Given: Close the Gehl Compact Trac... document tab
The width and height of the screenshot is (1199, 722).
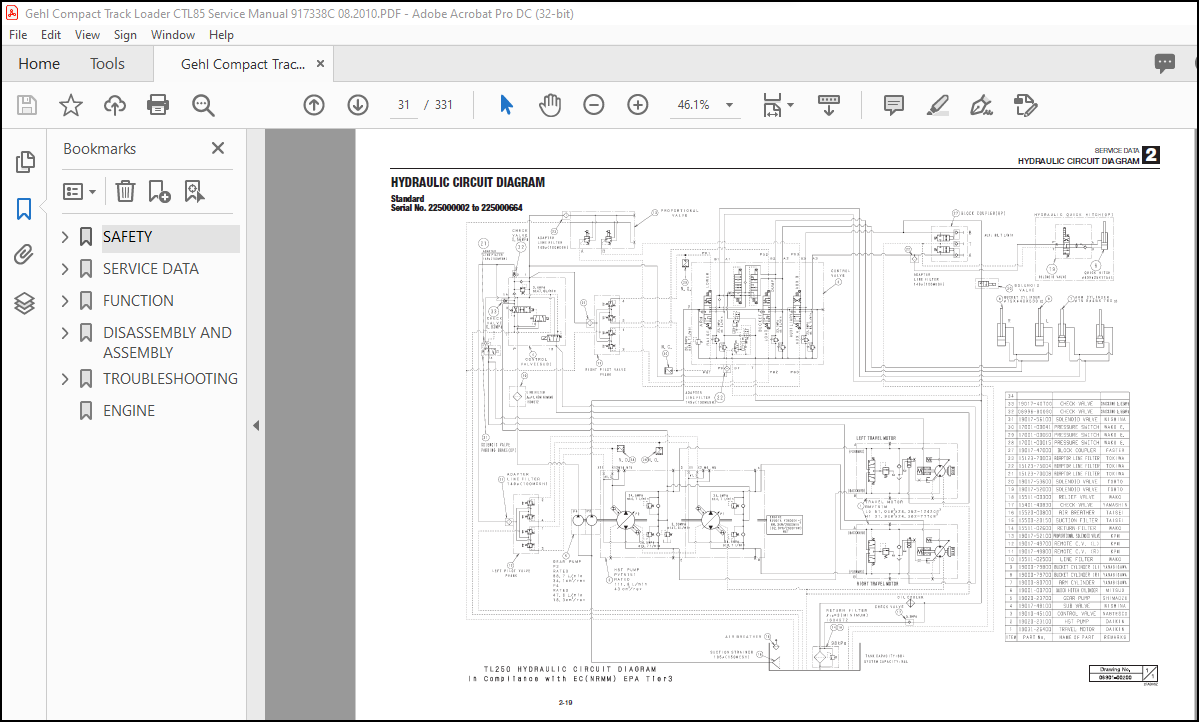Looking at the screenshot, I should (320, 64).
